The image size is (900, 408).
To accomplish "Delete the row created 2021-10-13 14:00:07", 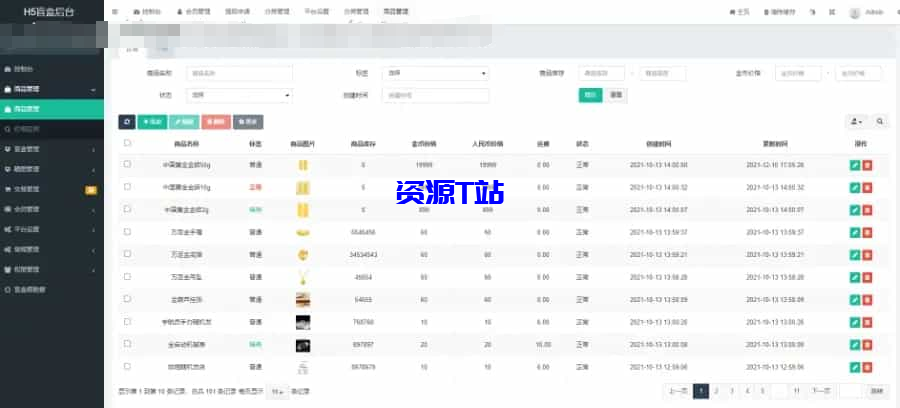I will [x=867, y=210].
